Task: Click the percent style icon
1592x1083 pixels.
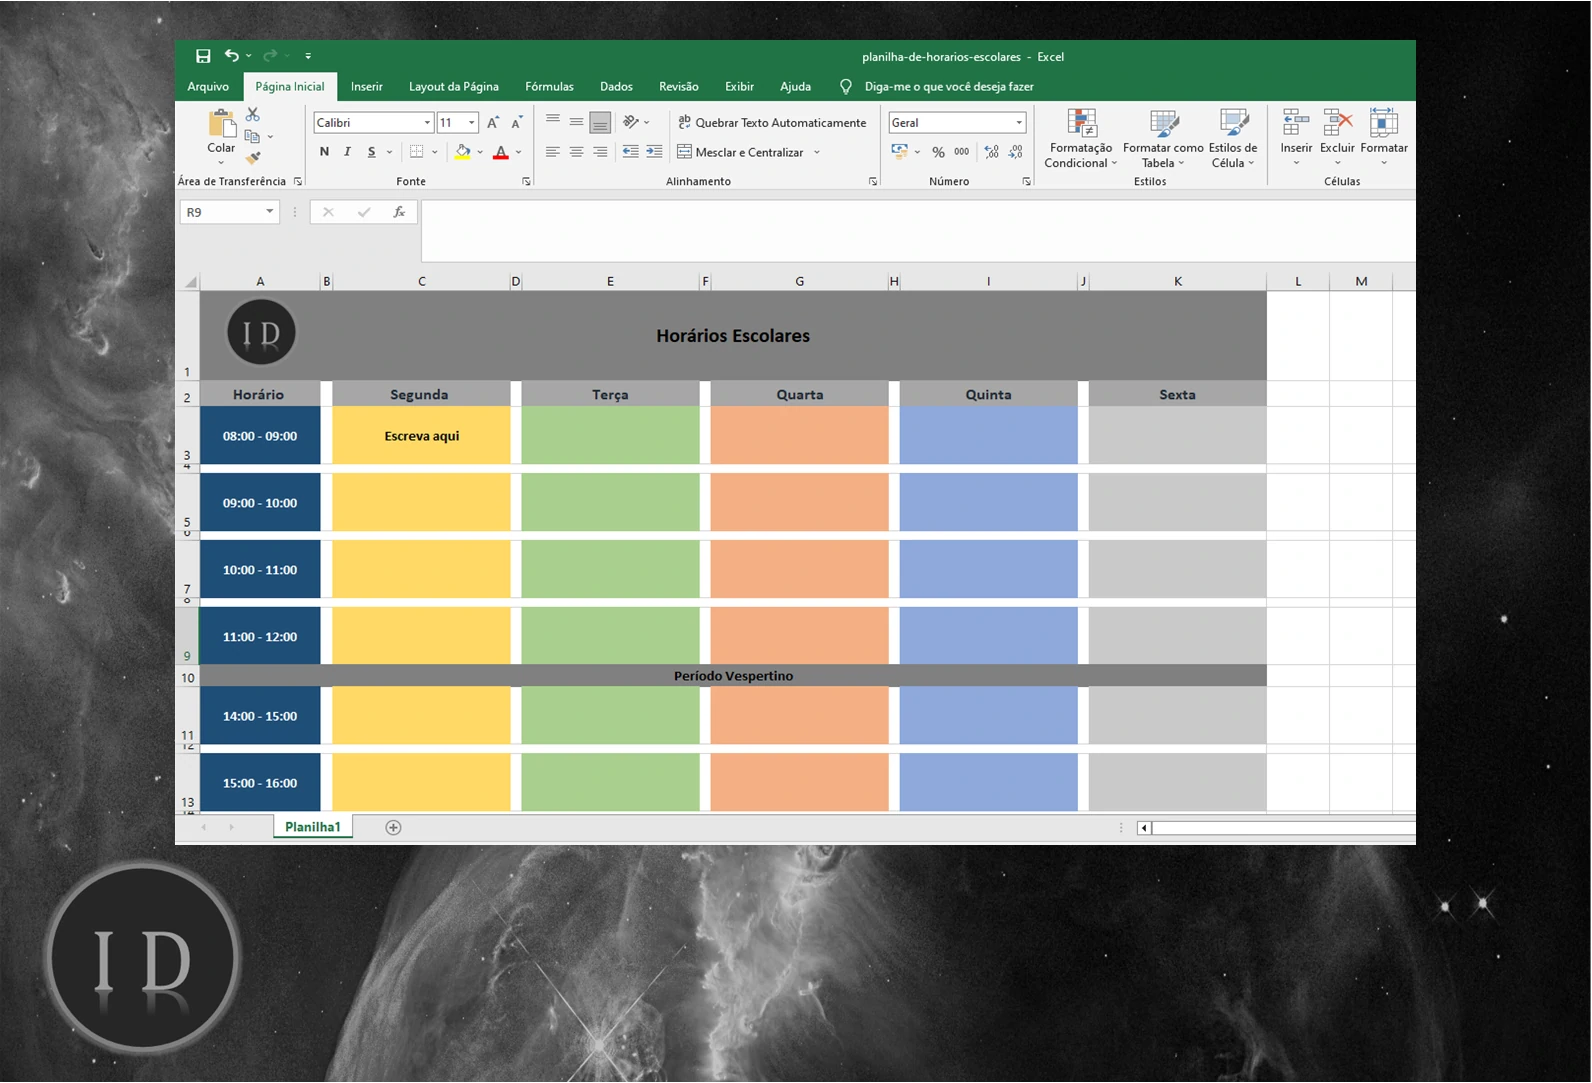Action: [938, 152]
